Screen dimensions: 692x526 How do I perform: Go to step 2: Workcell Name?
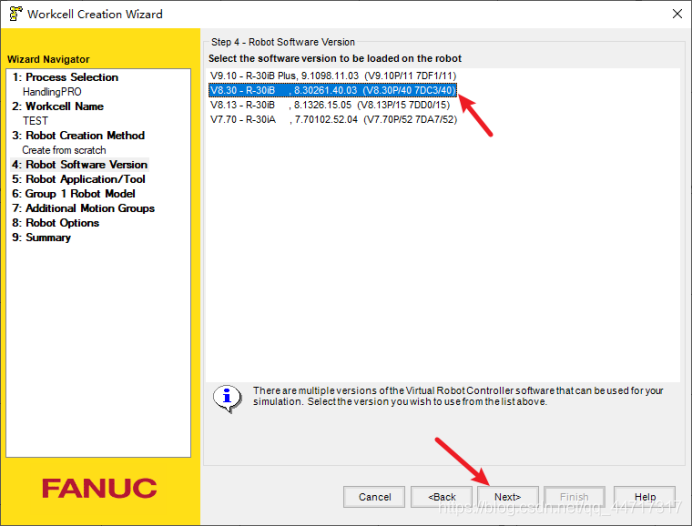pos(58,106)
